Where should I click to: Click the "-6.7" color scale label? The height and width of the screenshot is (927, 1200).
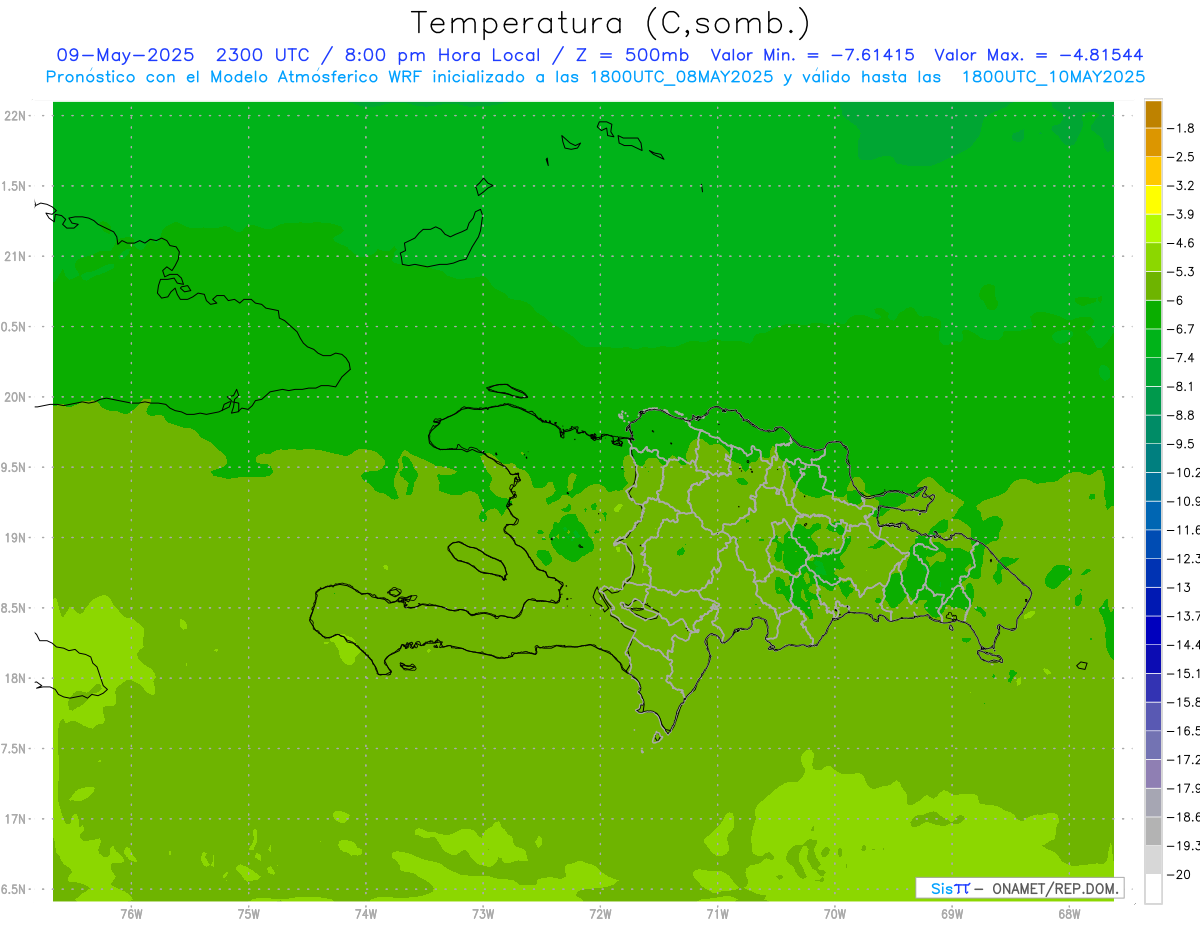click(1182, 329)
